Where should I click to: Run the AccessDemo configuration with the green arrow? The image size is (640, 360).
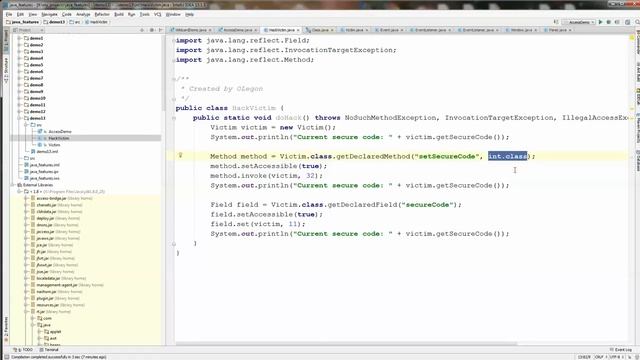tap(600, 22)
